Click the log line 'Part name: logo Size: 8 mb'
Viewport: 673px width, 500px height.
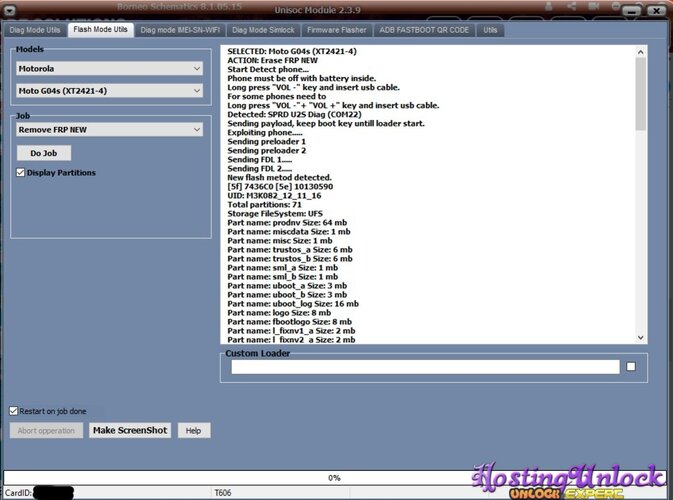[279, 313]
